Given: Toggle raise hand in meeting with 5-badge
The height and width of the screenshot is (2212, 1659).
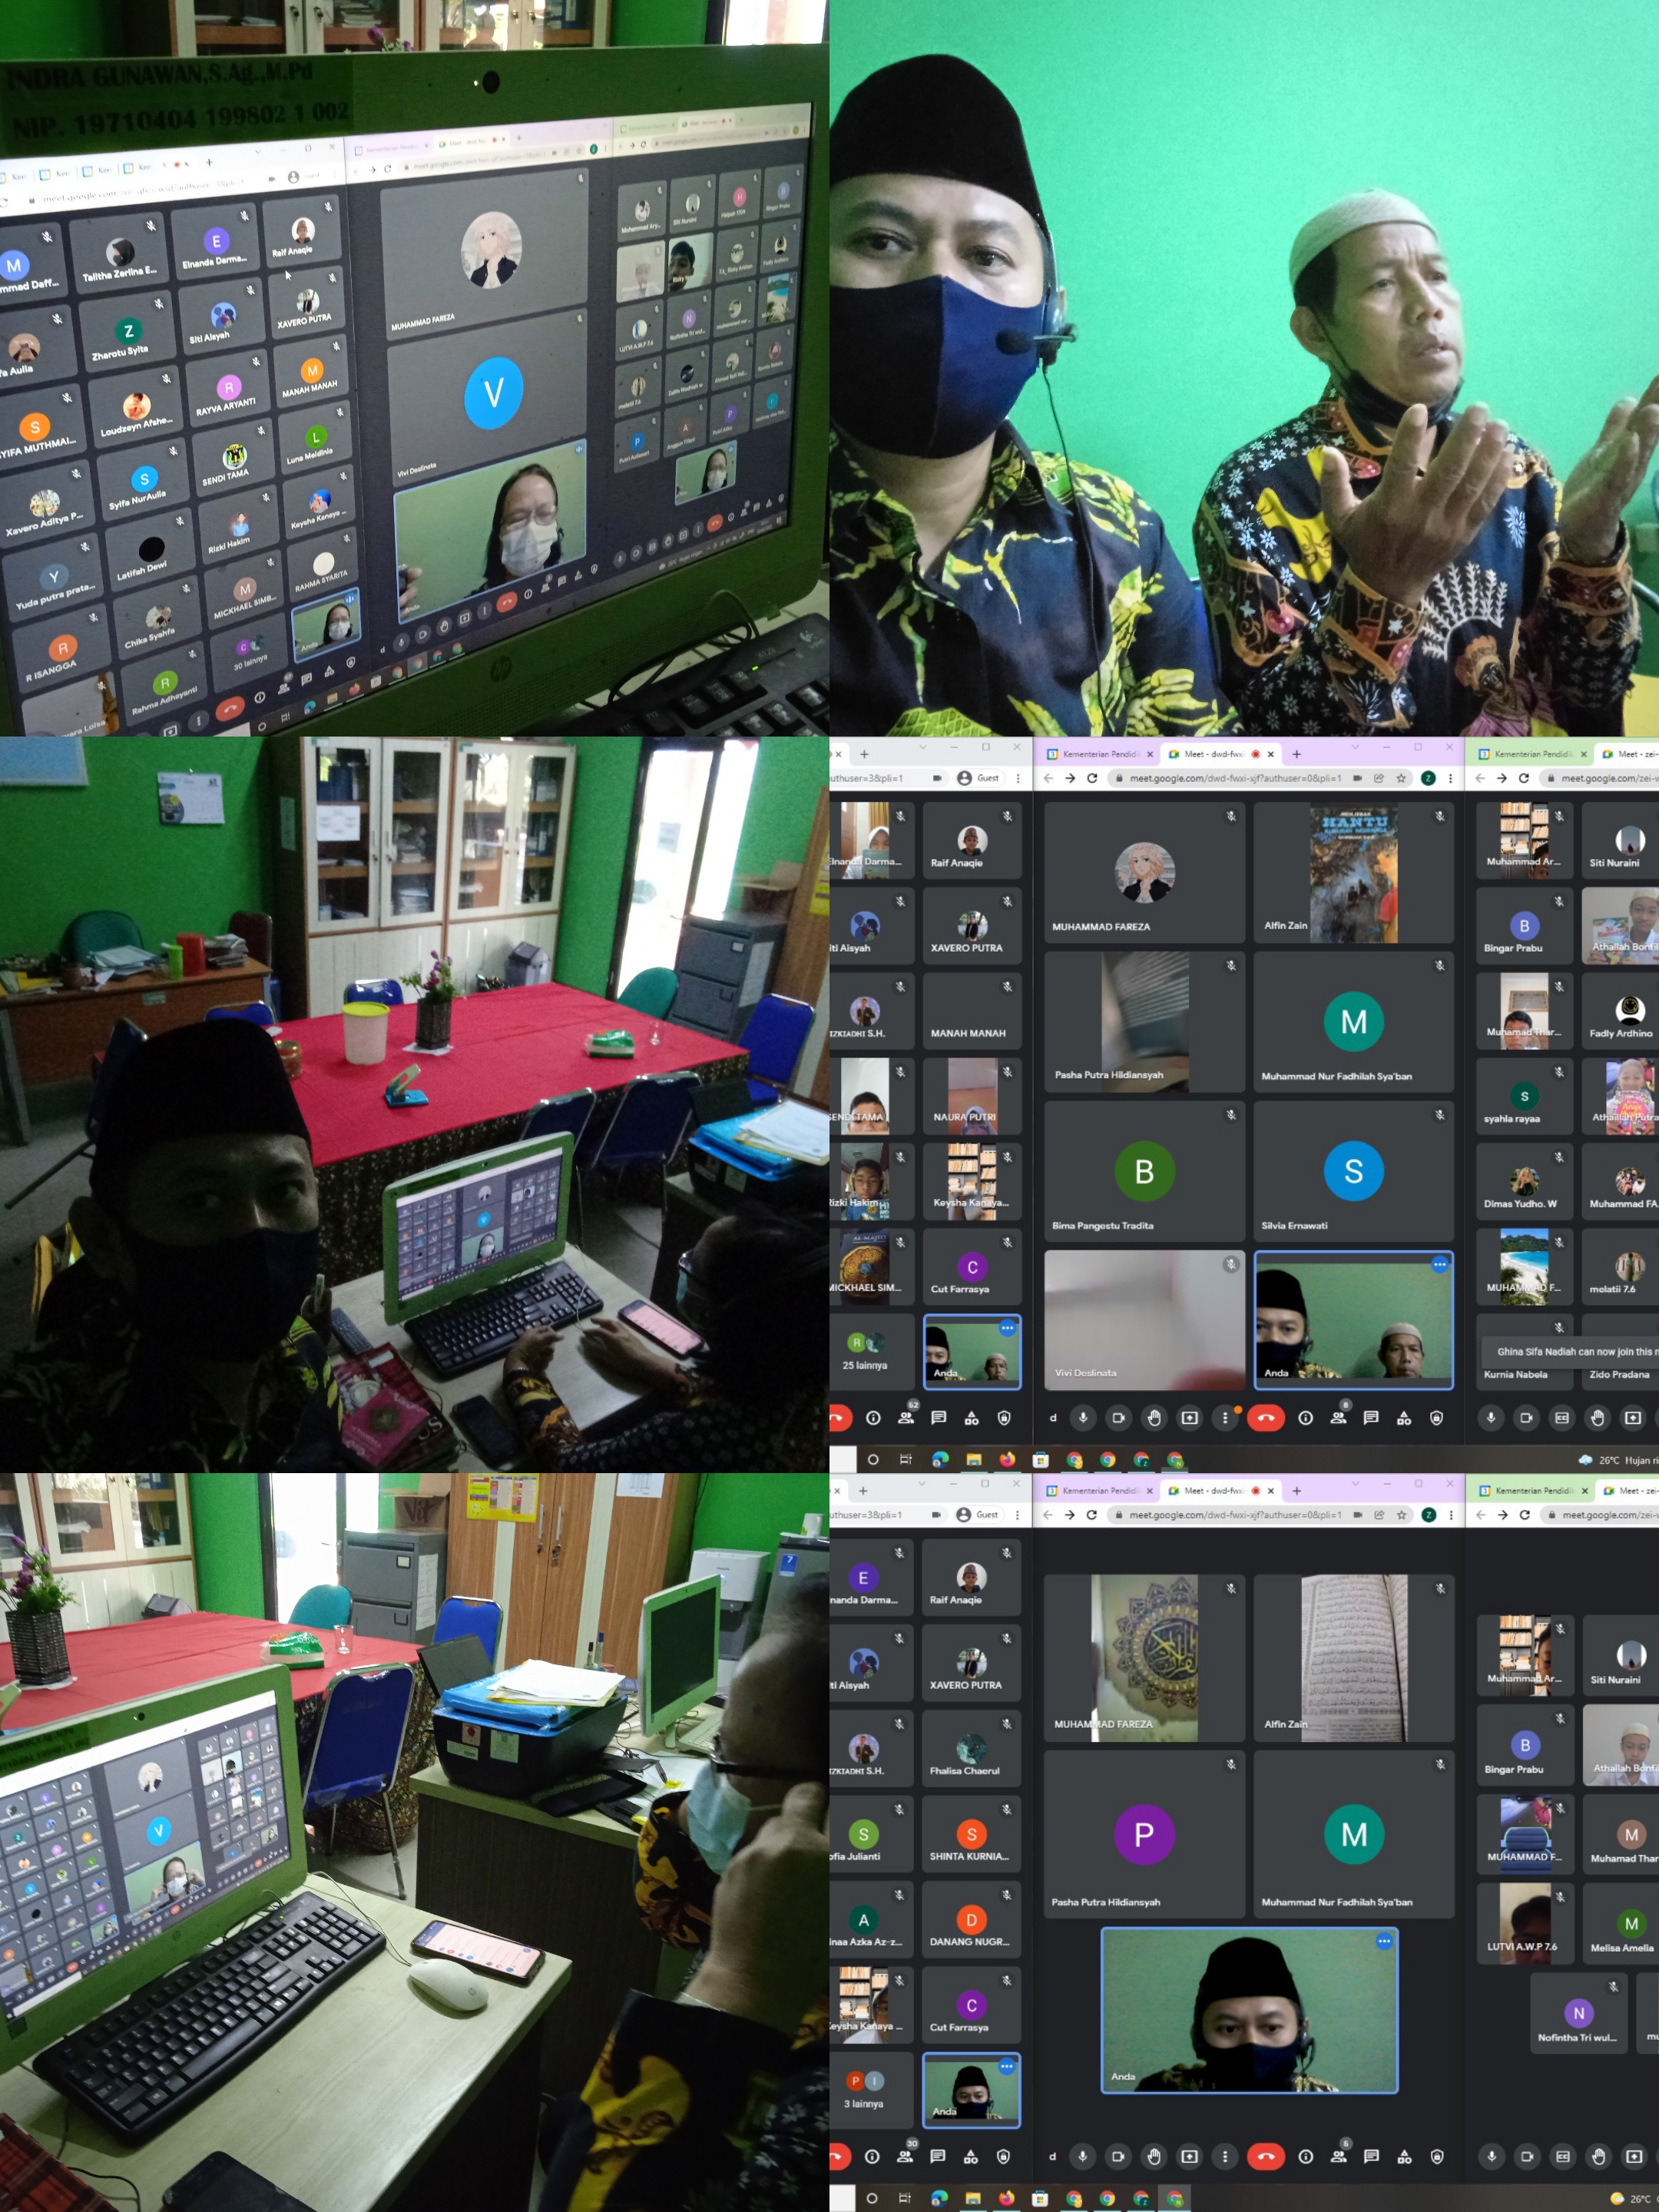Looking at the screenshot, I should click(x=1154, y=2157).
